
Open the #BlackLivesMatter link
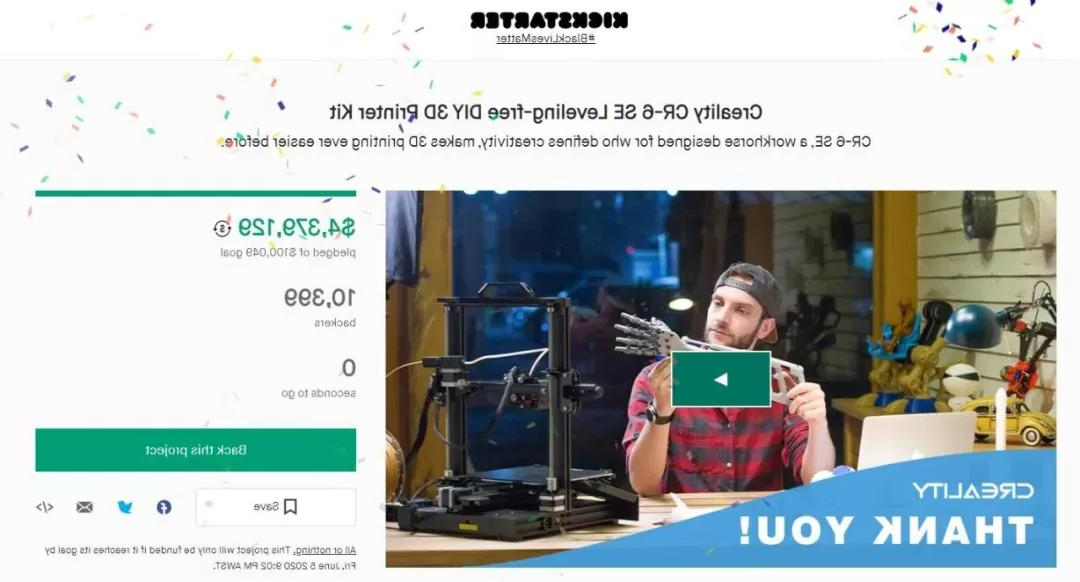pos(546,39)
